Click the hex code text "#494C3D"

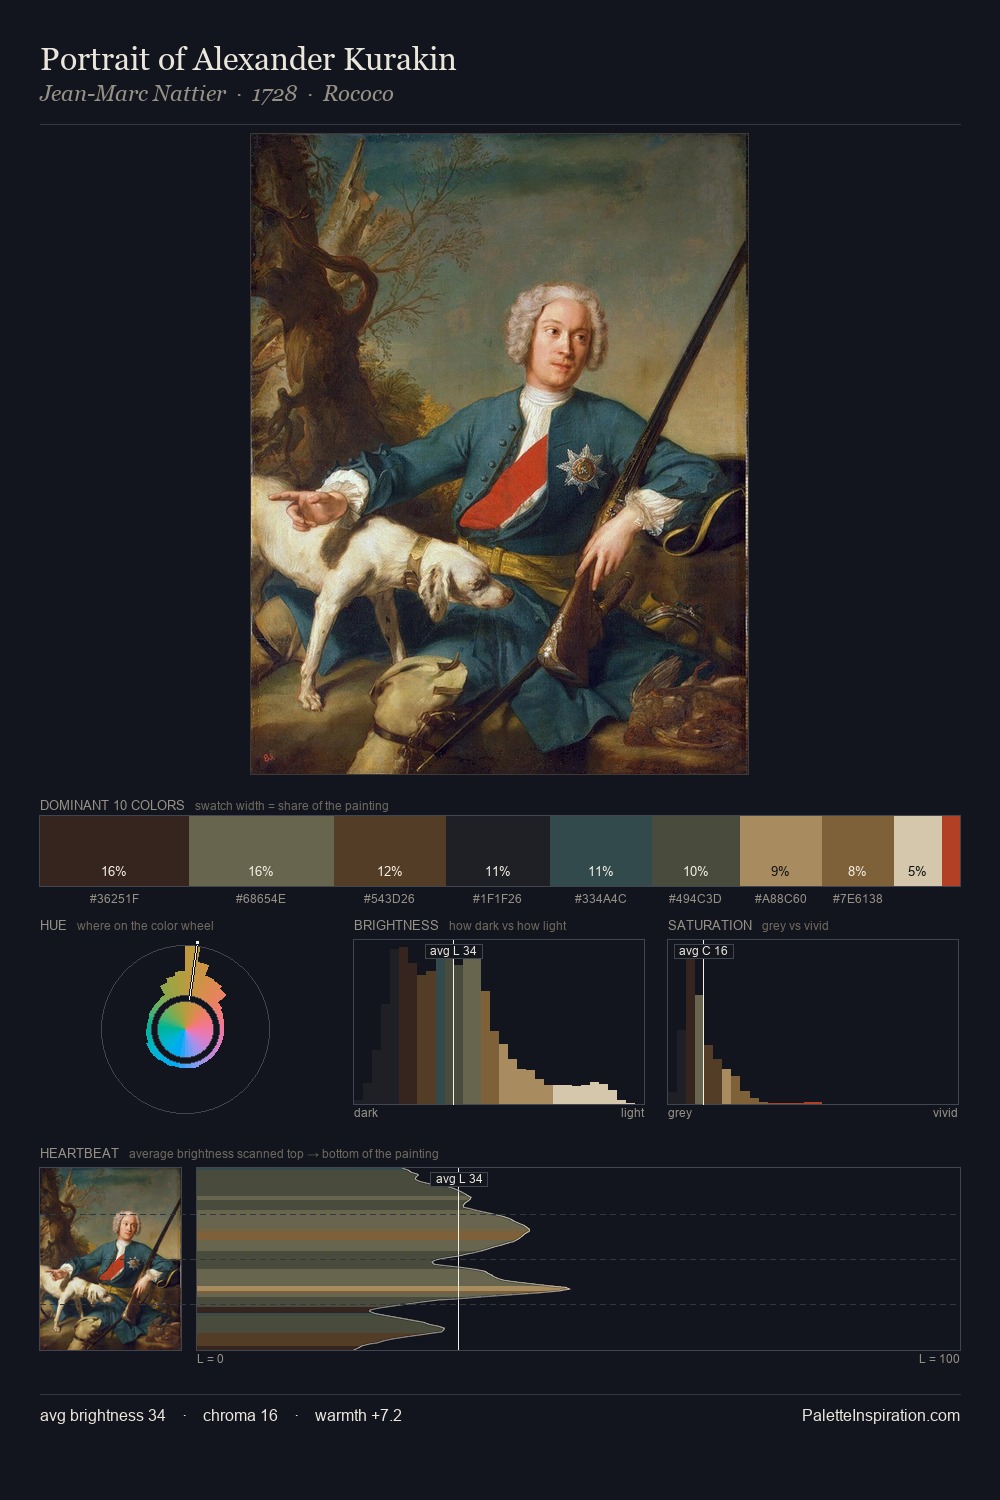pyautogui.click(x=696, y=899)
